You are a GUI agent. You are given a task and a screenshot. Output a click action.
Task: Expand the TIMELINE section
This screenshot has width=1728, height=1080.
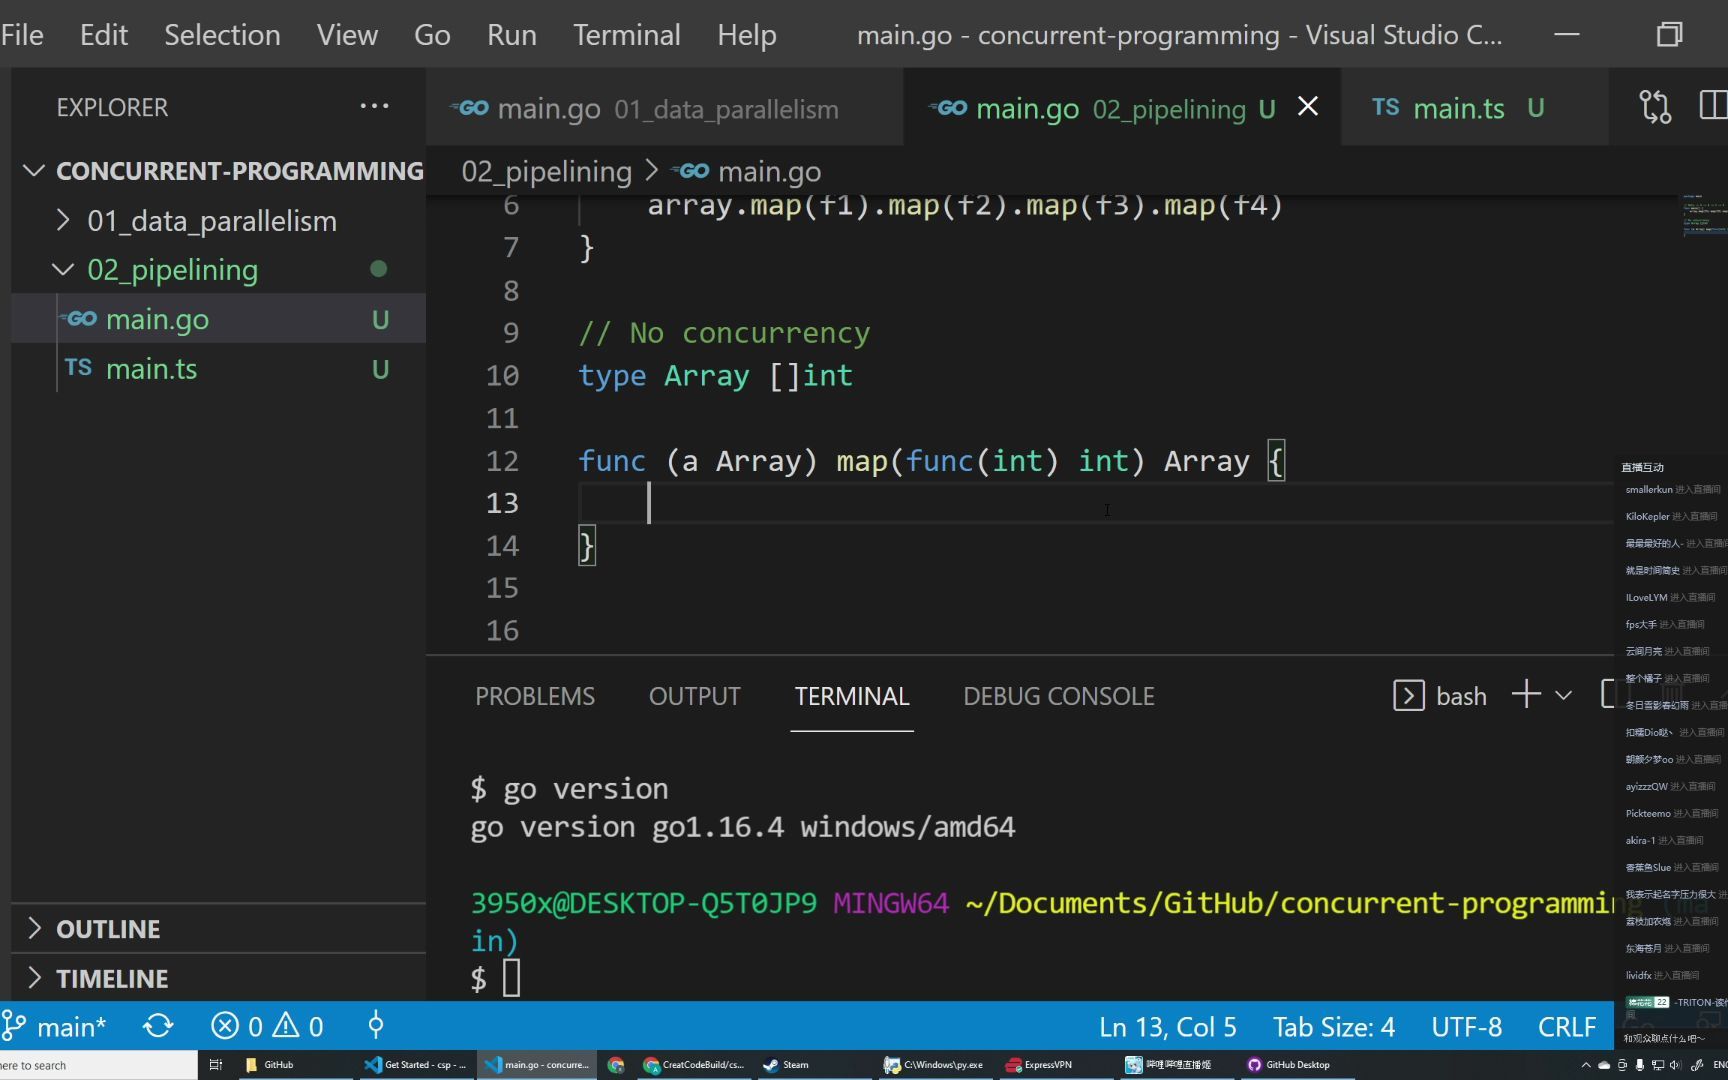click(x=218, y=978)
